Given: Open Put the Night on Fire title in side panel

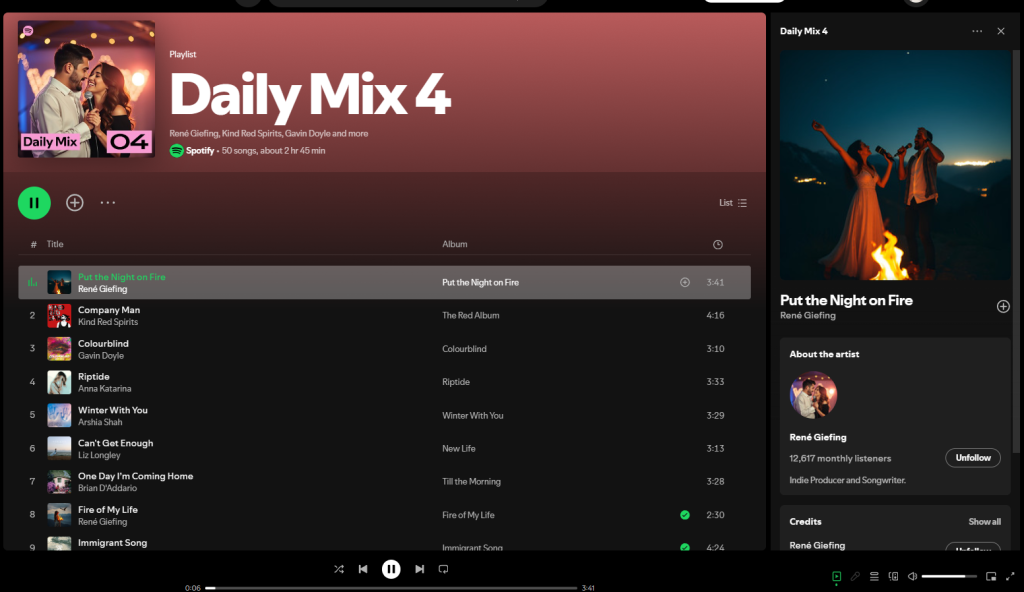Looking at the screenshot, I should click(x=846, y=300).
